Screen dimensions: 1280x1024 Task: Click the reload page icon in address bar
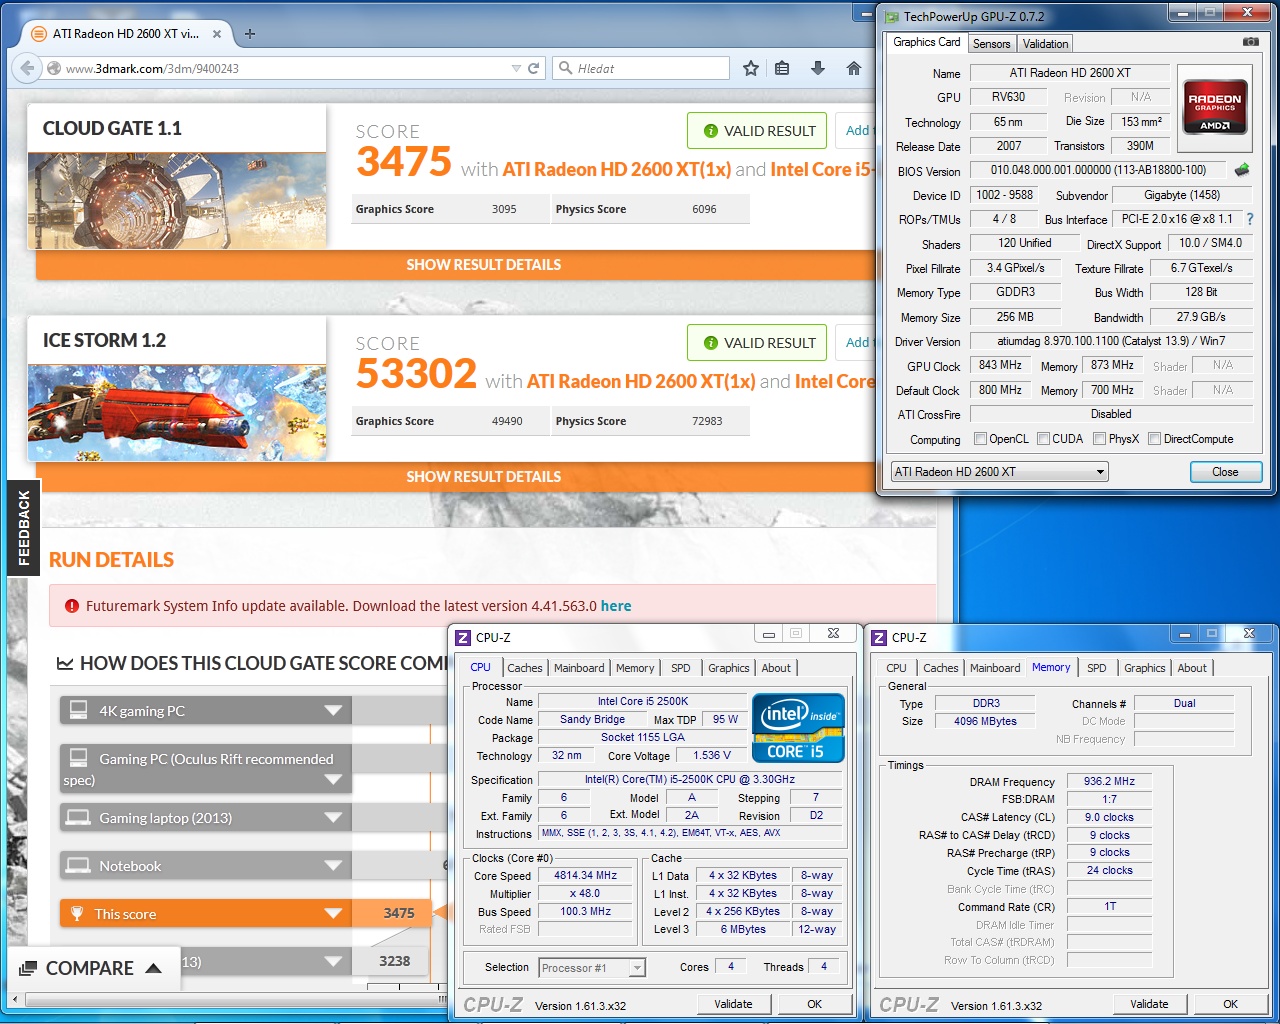tap(534, 68)
